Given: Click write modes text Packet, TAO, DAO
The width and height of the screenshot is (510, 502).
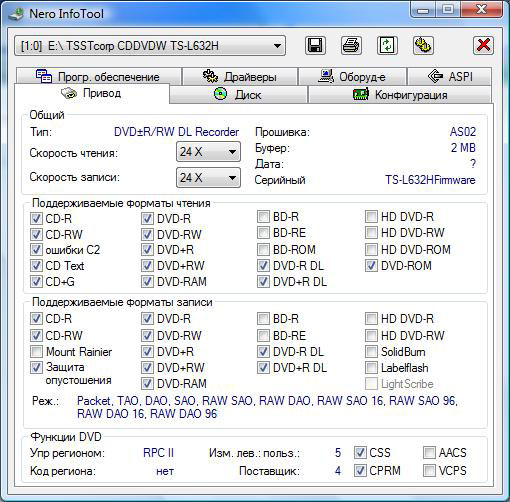Looking at the screenshot, I should pos(267,407).
